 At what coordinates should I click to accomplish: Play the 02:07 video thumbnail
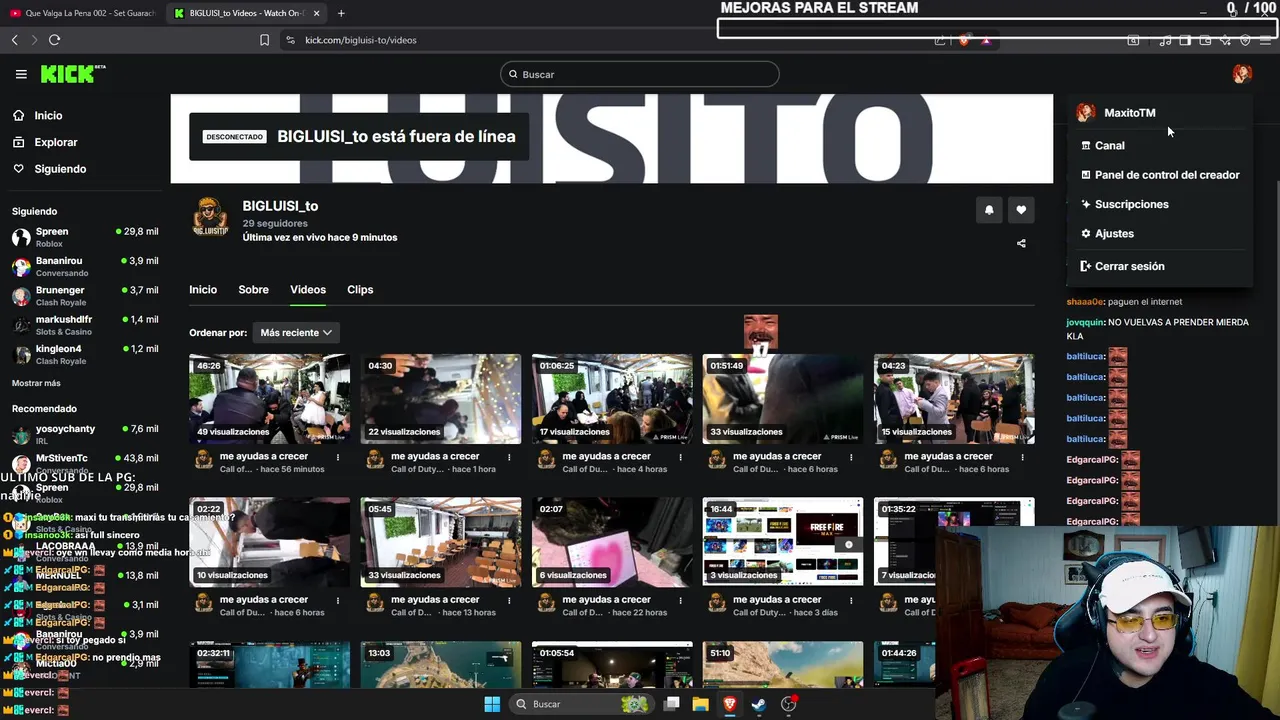point(612,542)
